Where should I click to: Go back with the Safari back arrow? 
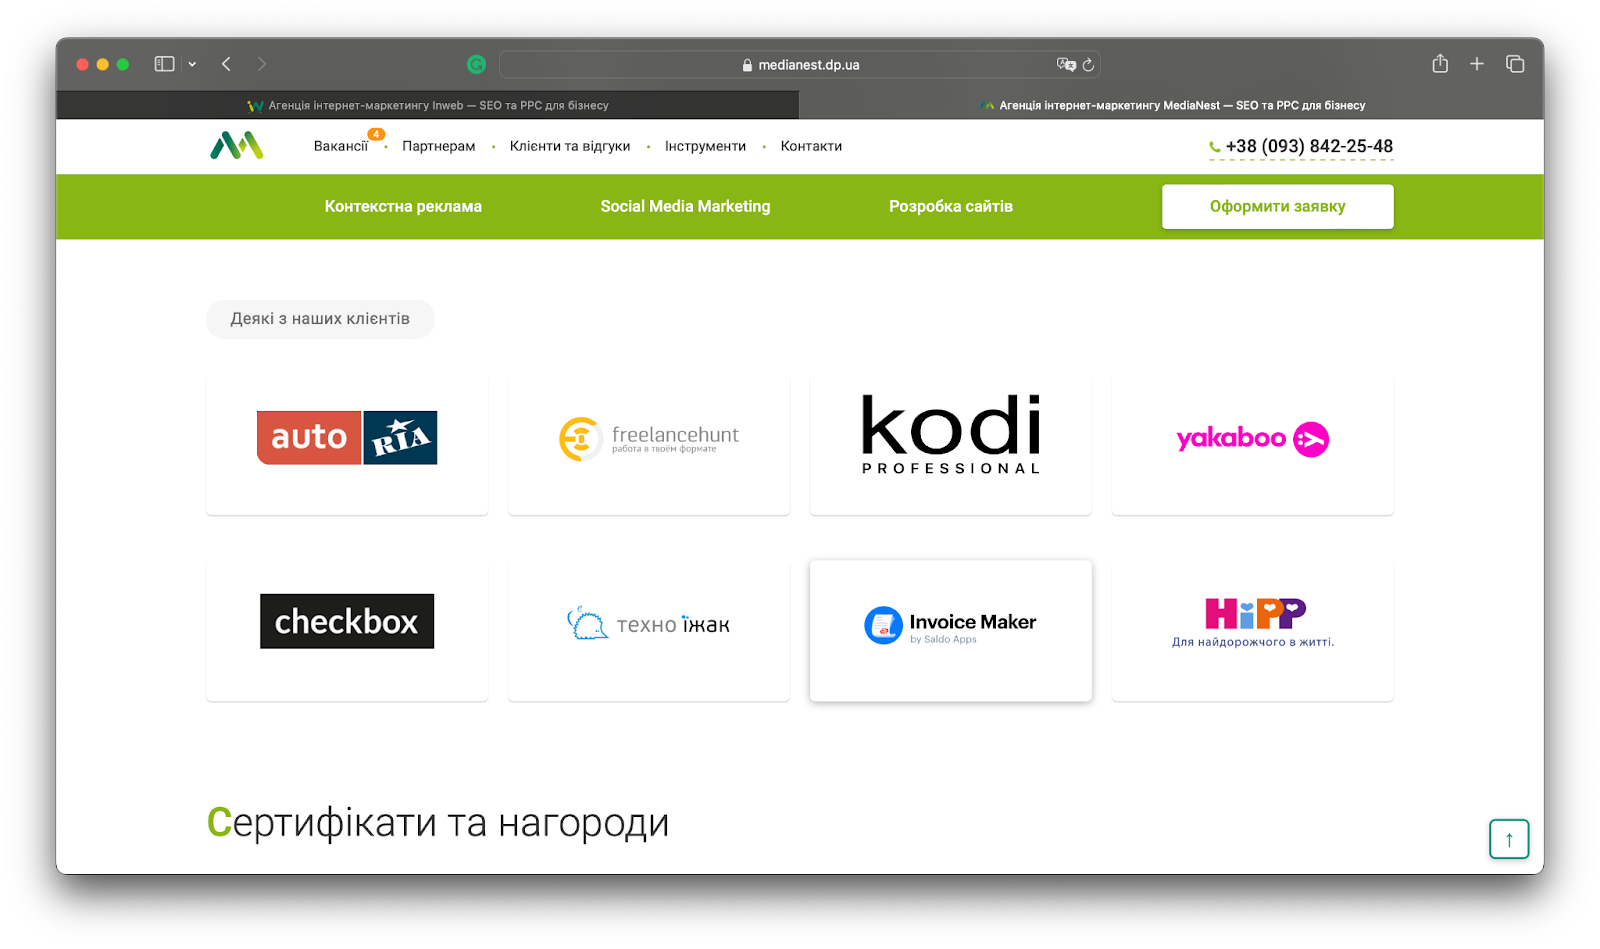(227, 64)
